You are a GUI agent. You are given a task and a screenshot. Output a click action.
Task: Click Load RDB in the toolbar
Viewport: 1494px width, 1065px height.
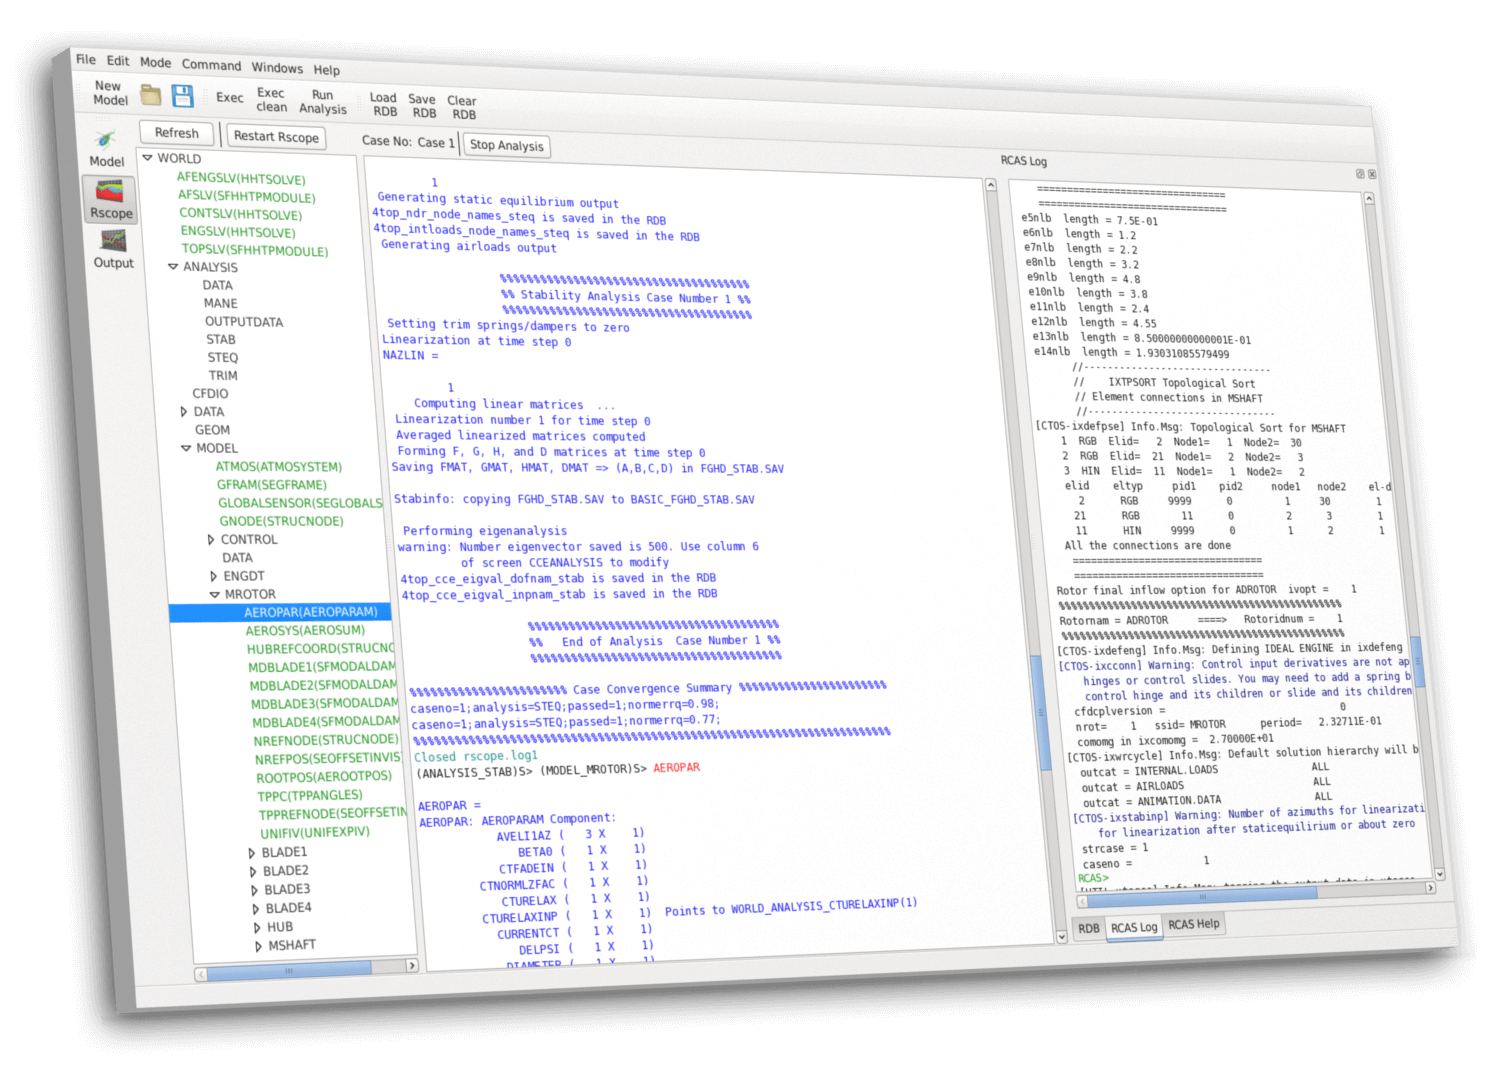tap(384, 104)
